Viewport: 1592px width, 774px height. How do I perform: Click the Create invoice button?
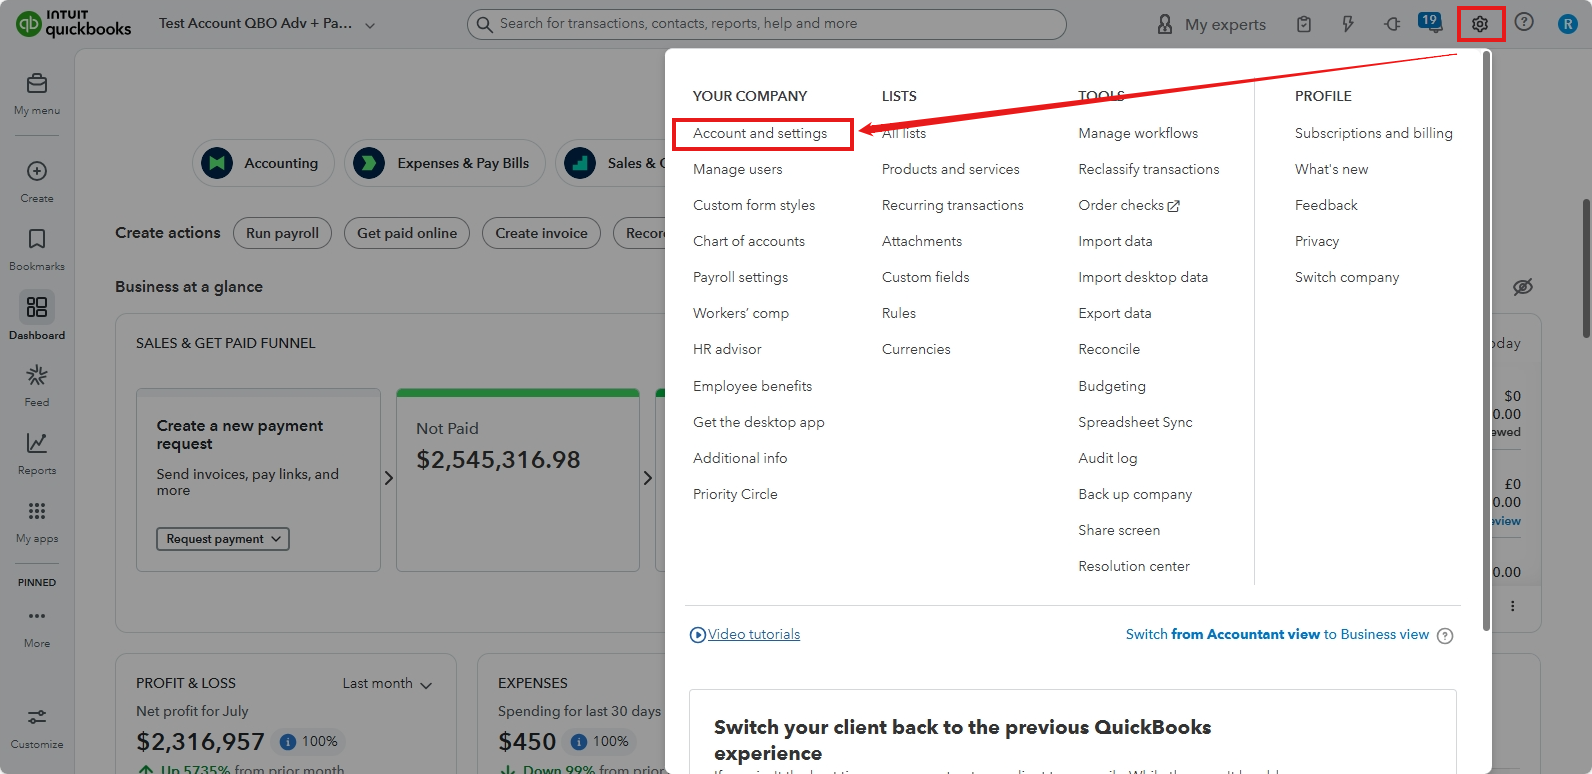[541, 233]
